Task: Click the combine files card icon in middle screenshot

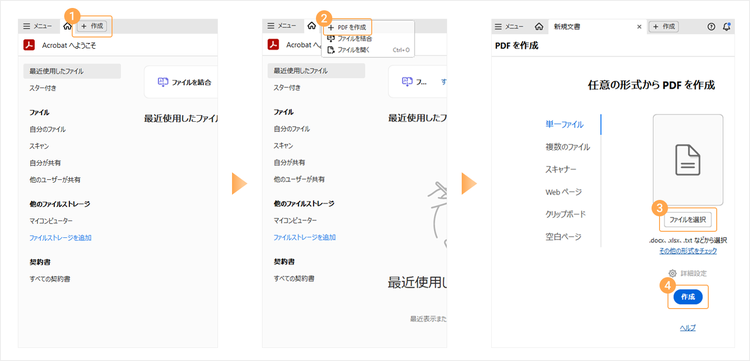Action: [408, 82]
